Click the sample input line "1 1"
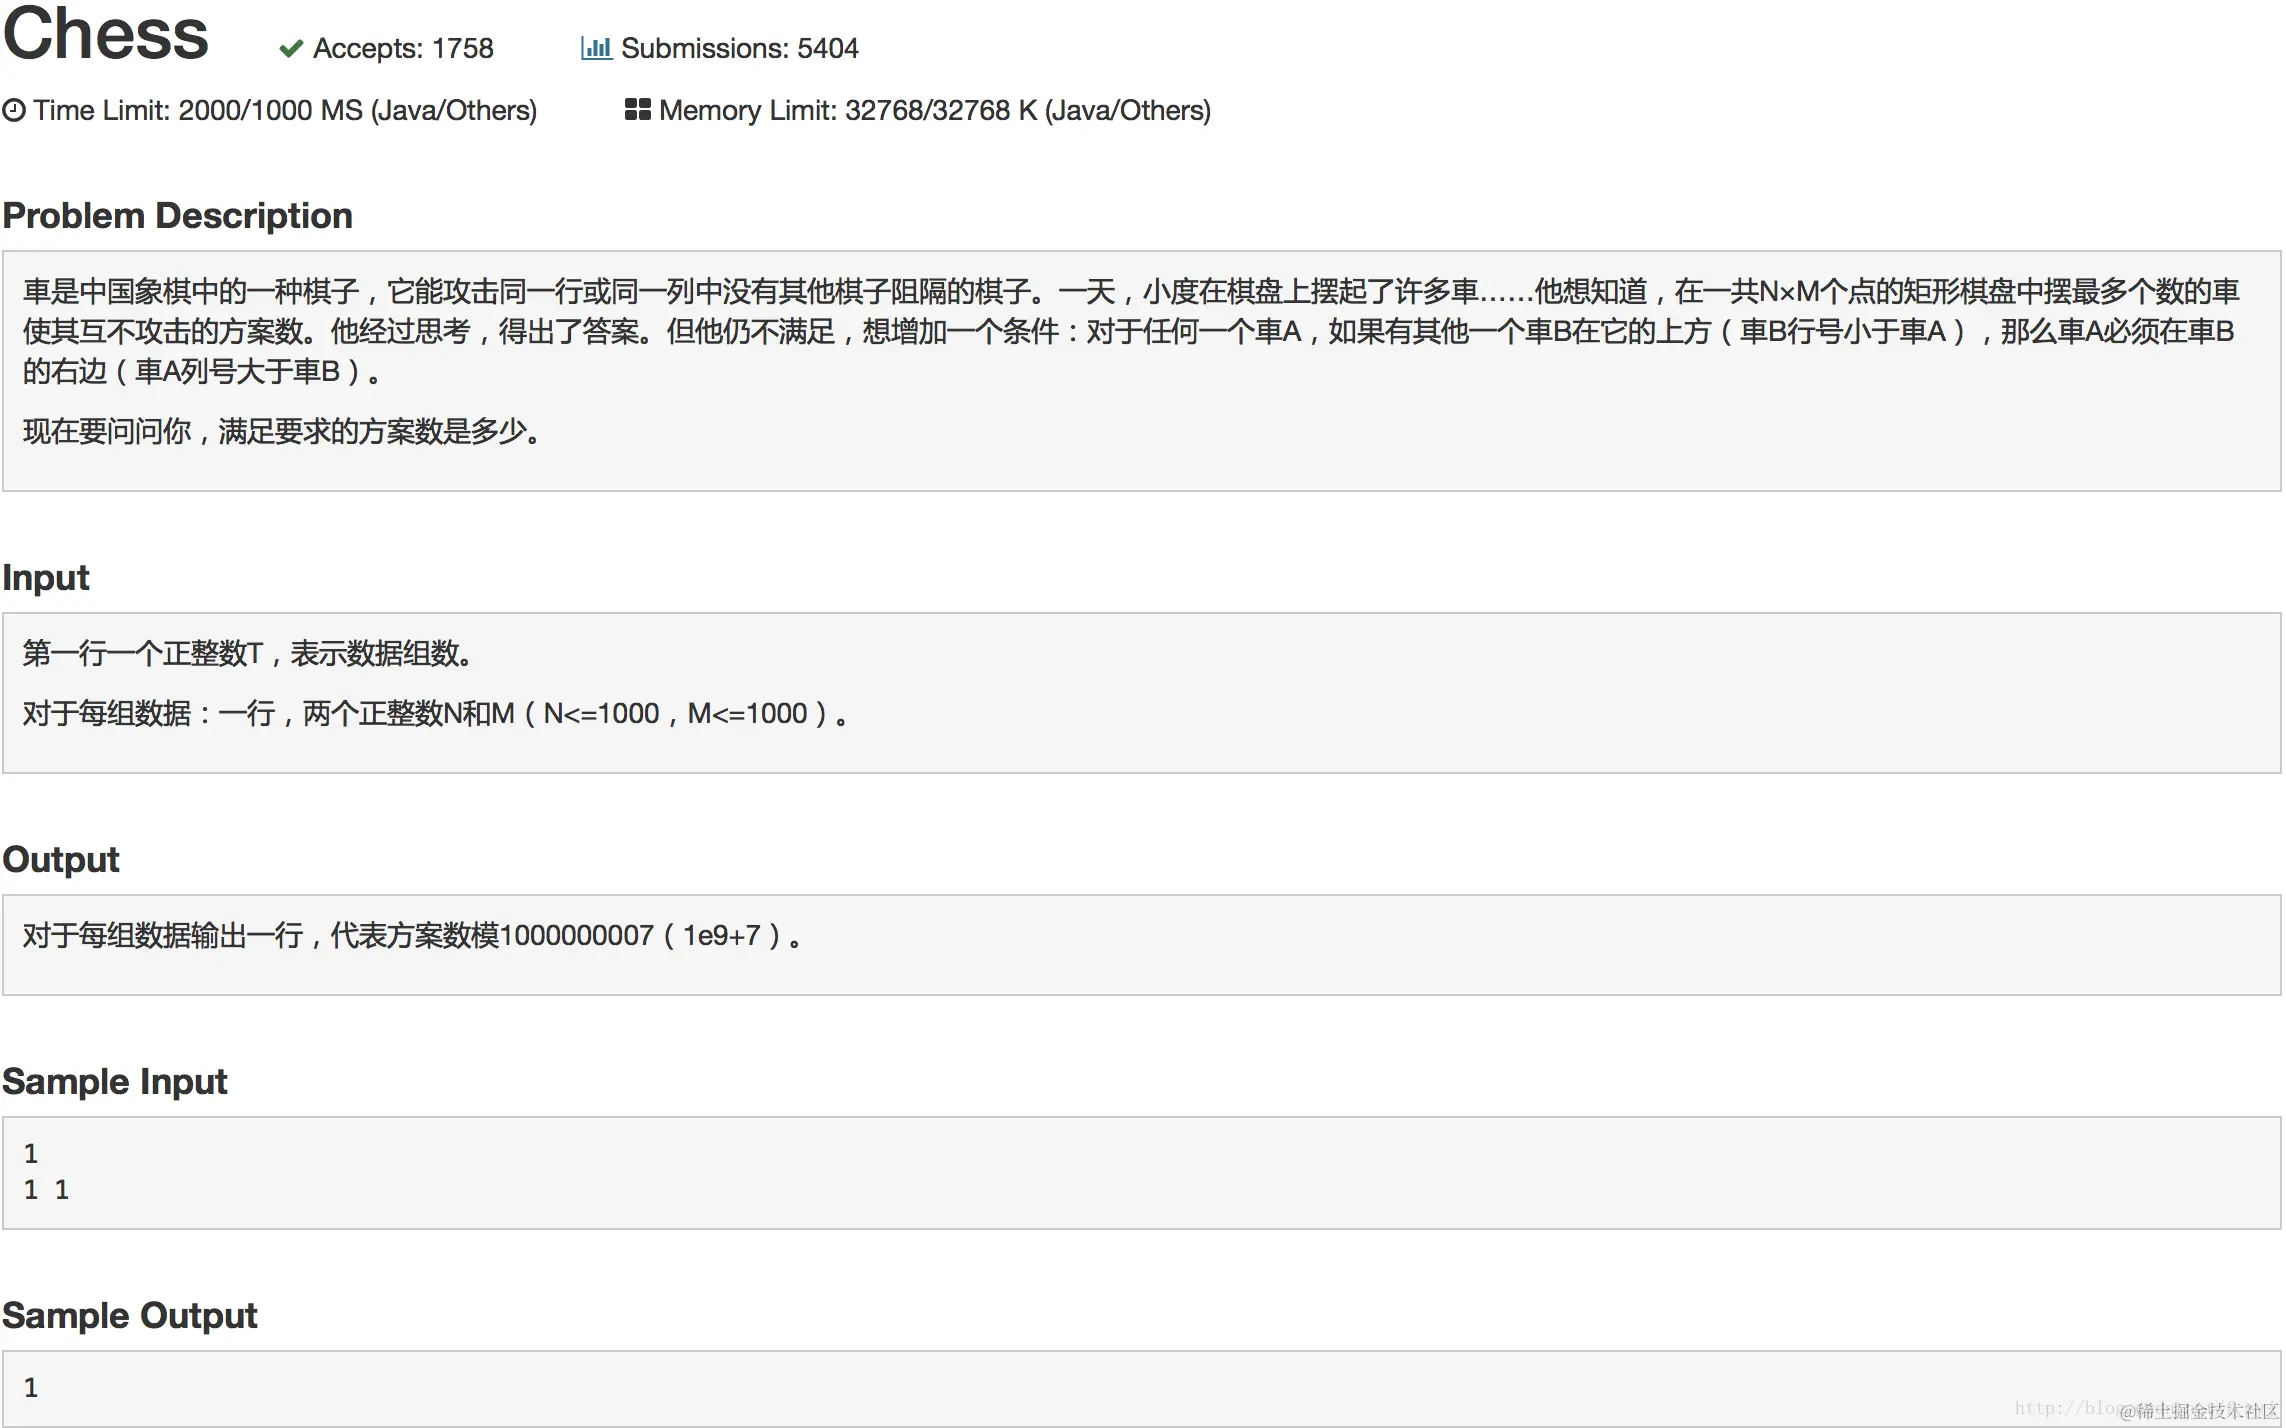 (46, 1189)
